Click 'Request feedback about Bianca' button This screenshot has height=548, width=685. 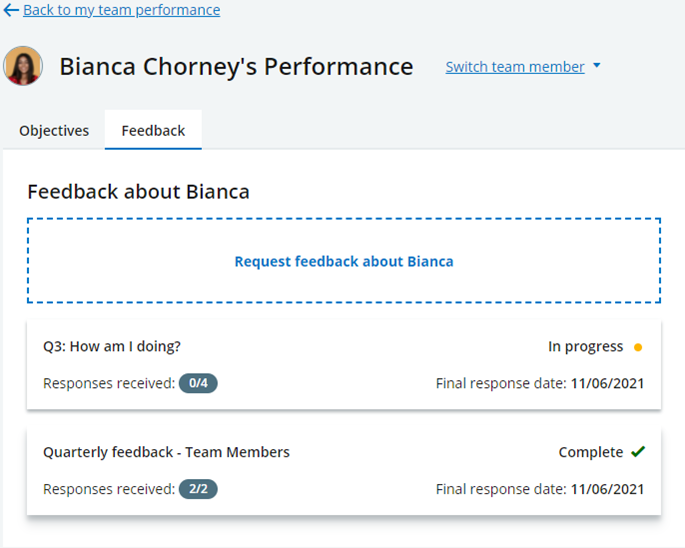(x=344, y=262)
